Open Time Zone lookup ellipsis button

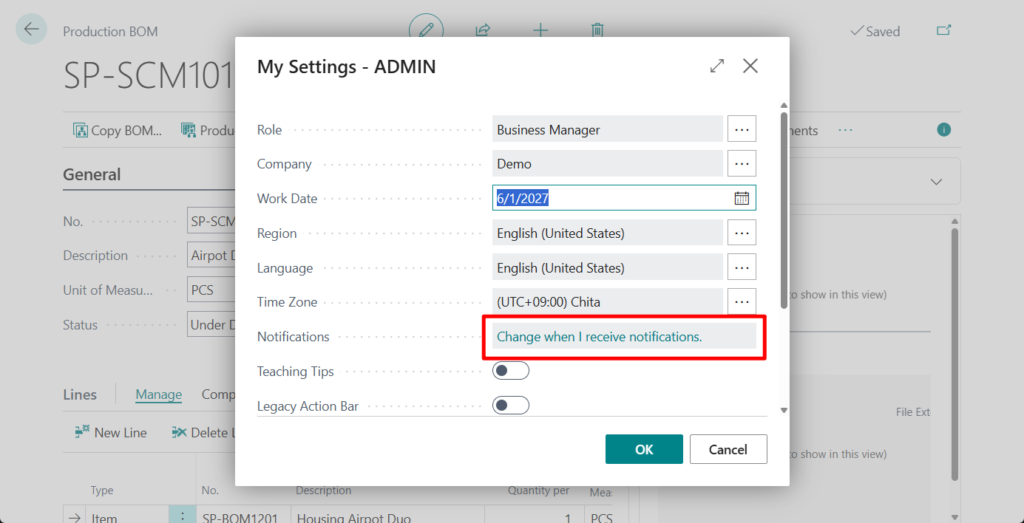point(741,301)
